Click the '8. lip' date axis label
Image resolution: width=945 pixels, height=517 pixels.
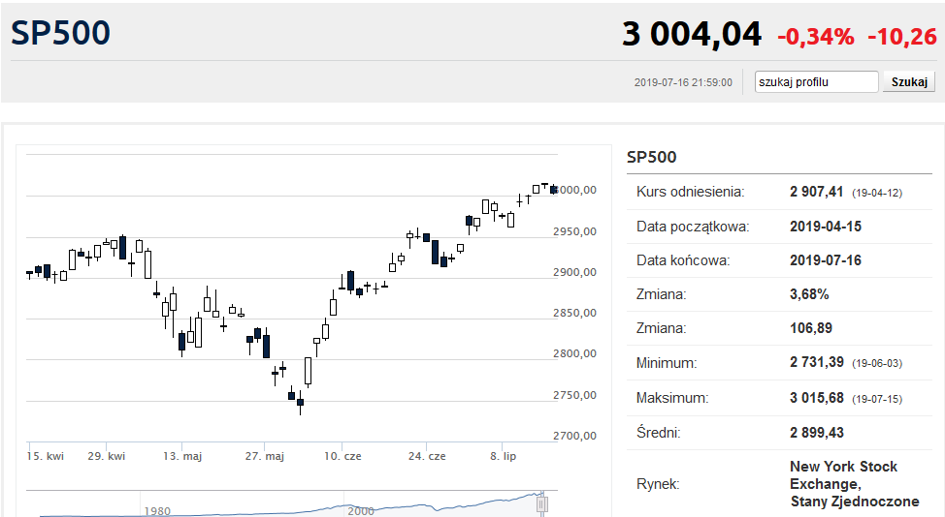point(503,456)
